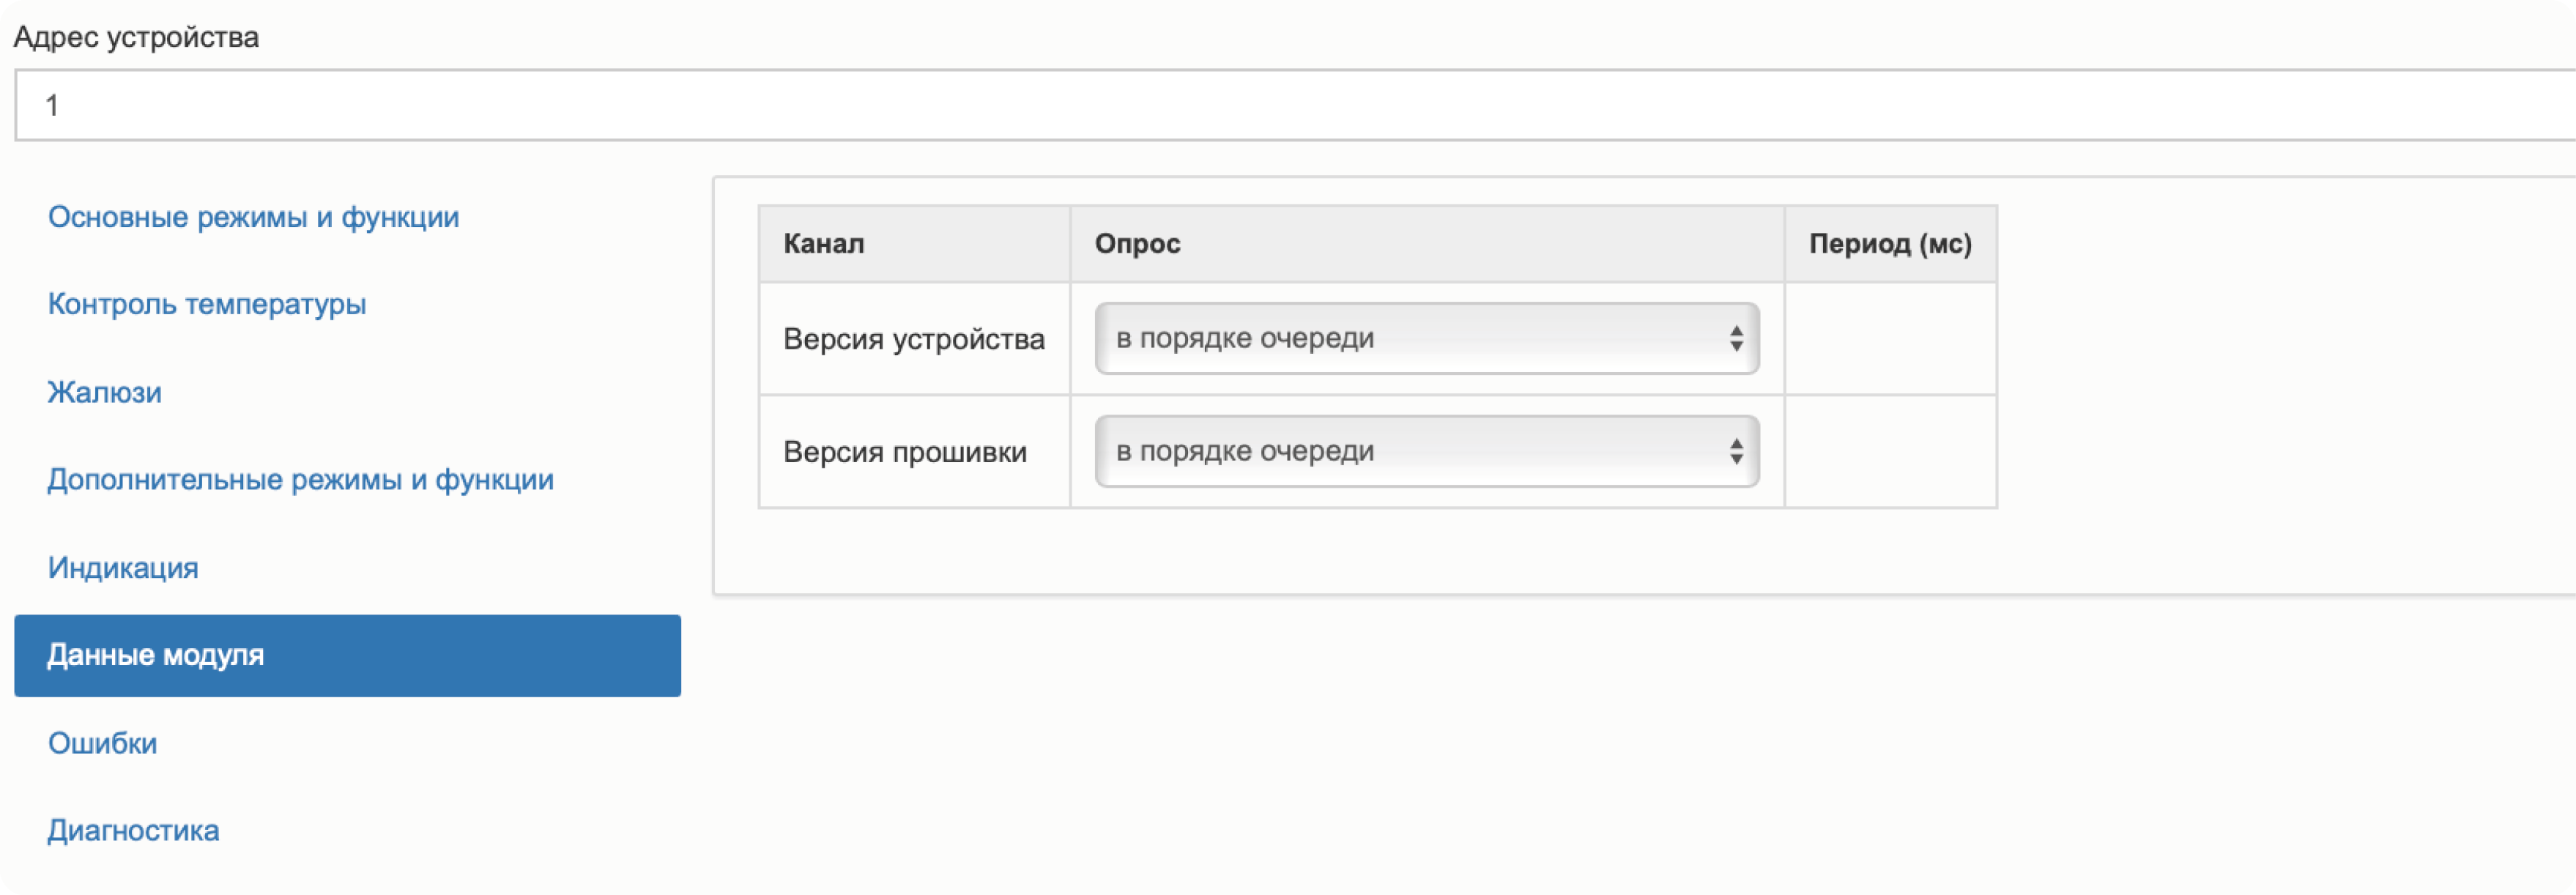
Task: Open the Ошибки section
Action: 102,743
